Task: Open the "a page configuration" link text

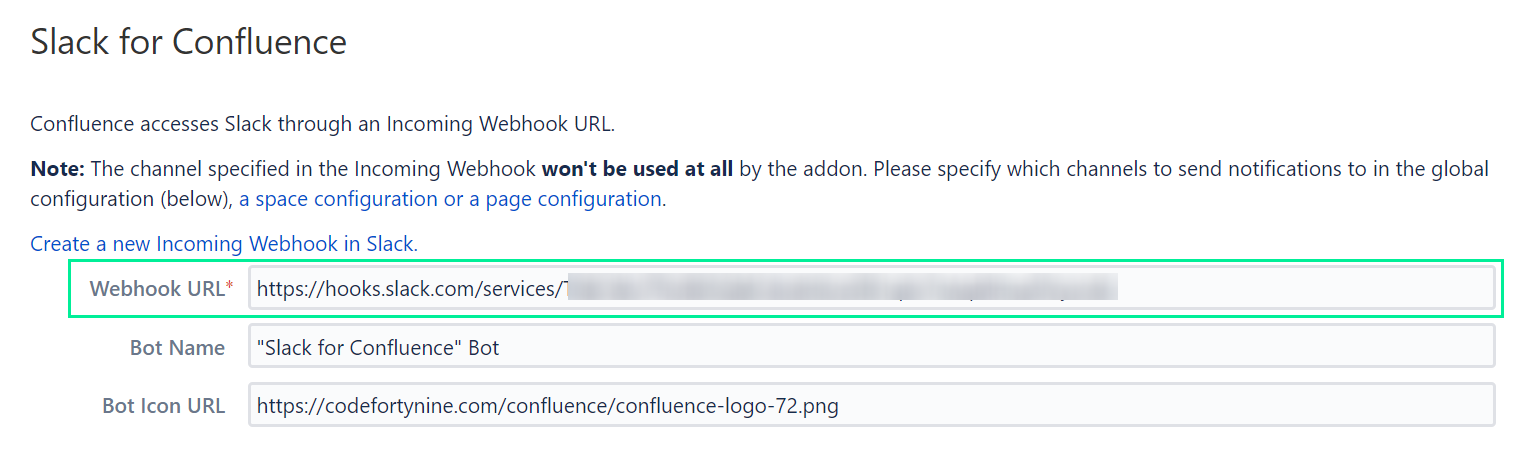Action: click(573, 199)
